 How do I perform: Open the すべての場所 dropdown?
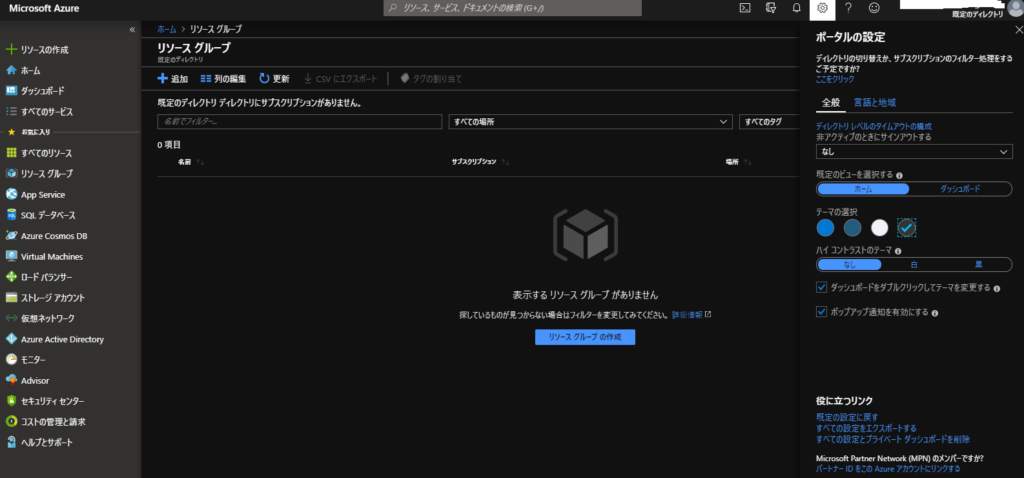pyautogui.click(x=590, y=121)
